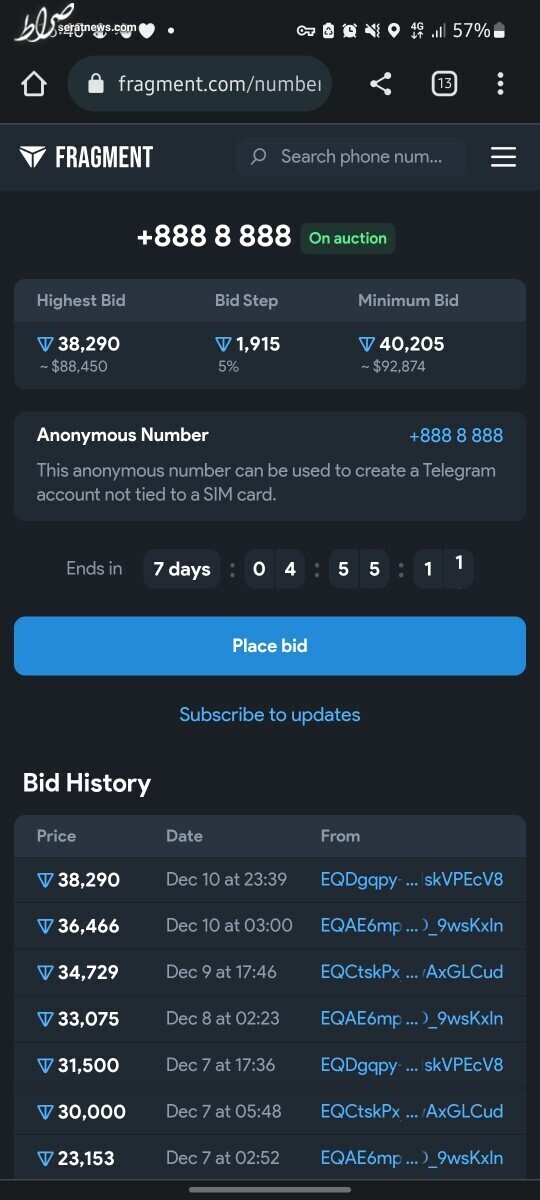Image resolution: width=540 pixels, height=1200 pixels.
Task: Tap the share icon in browser bar
Action: click(x=380, y=84)
